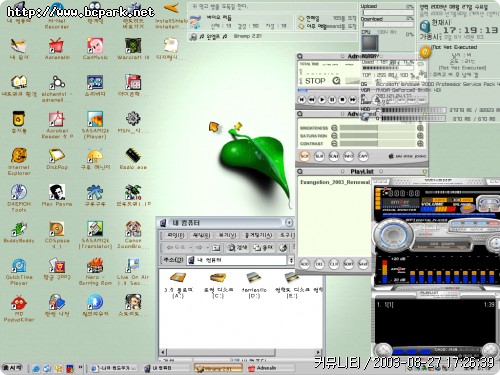Expand the address bar dropdown in My Computer
Image resolution: width=500 pixels, height=375 pixels.
coord(291,260)
